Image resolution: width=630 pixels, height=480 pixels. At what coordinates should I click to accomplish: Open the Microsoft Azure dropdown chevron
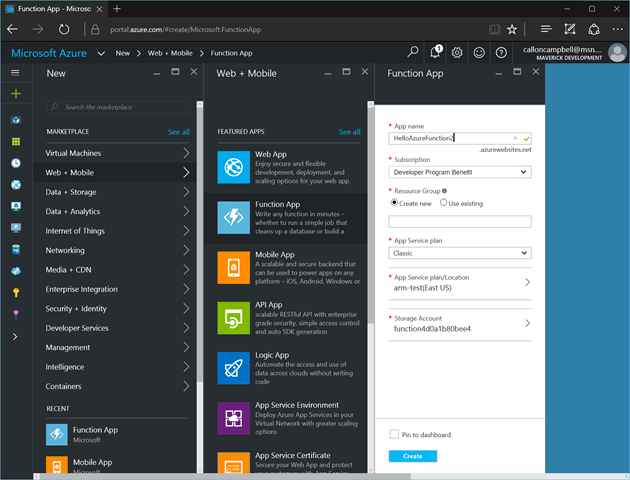(x=101, y=53)
